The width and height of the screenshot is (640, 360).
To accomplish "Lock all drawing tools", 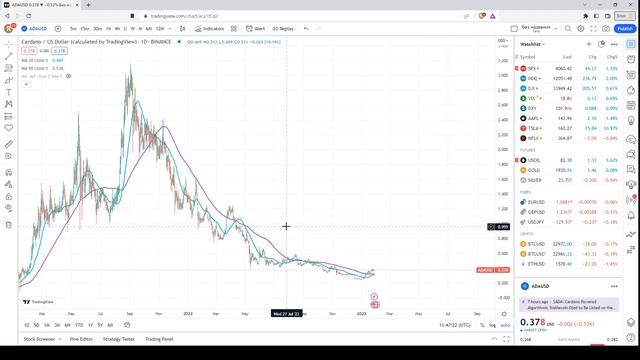I will [9, 196].
